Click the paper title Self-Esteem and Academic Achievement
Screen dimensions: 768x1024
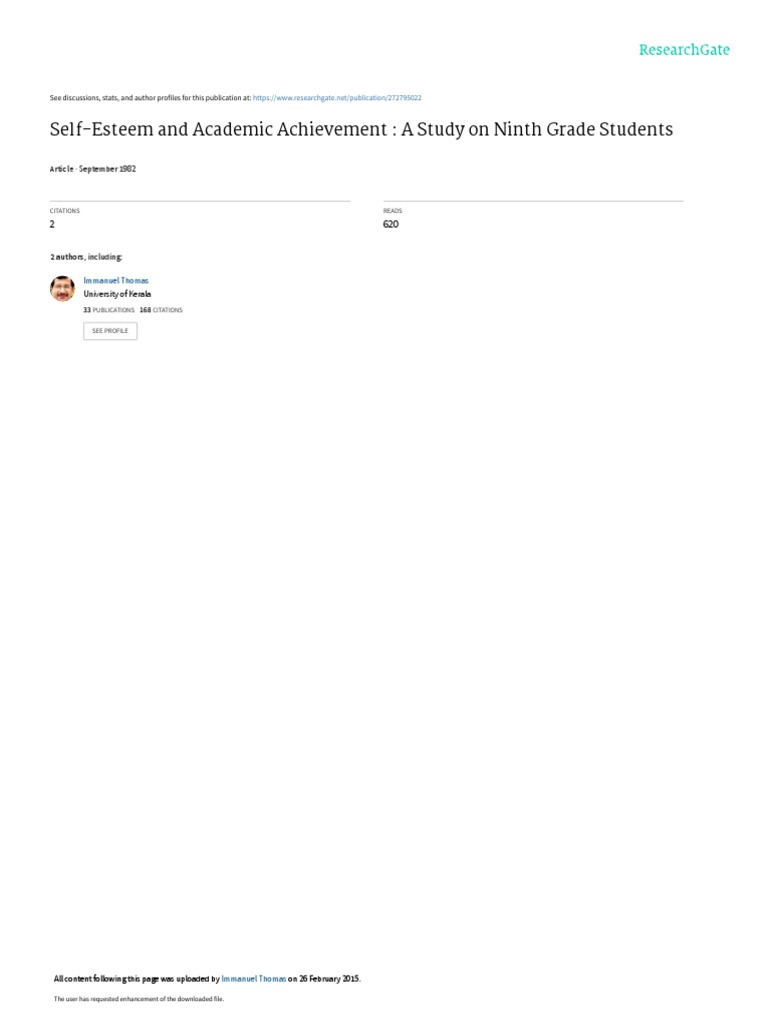point(361,129)
